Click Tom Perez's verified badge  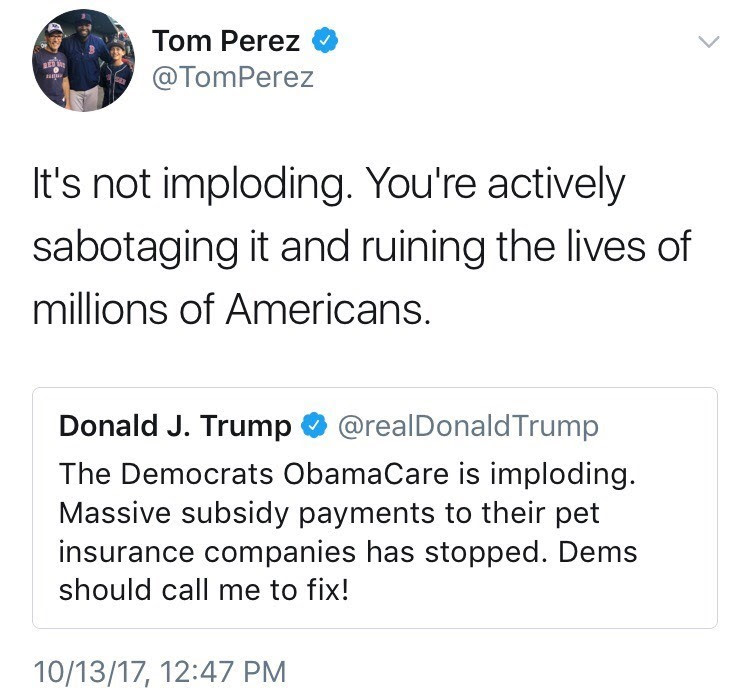pyautogui.click(x=326, y=41)
